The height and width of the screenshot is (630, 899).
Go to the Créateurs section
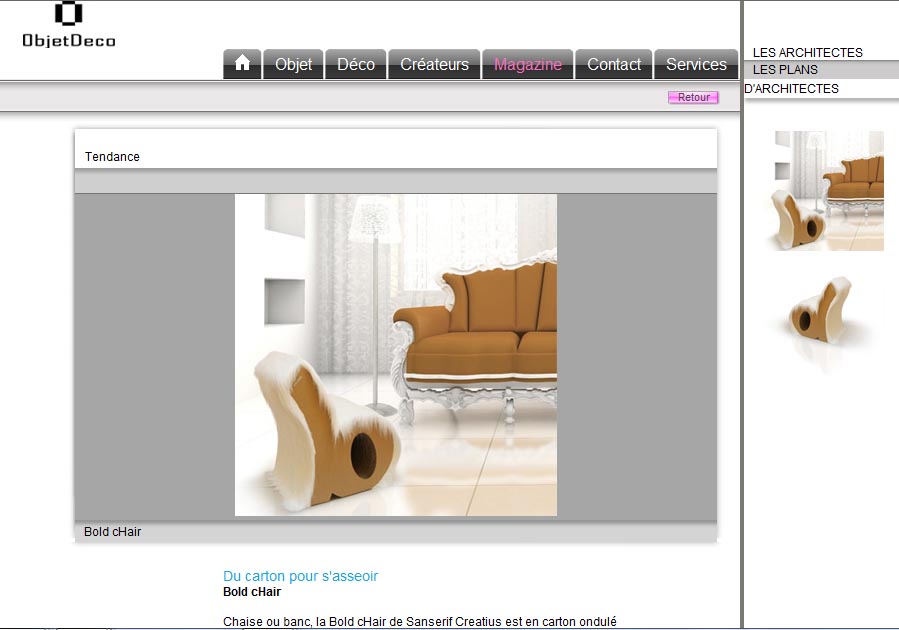pos(434,64)
